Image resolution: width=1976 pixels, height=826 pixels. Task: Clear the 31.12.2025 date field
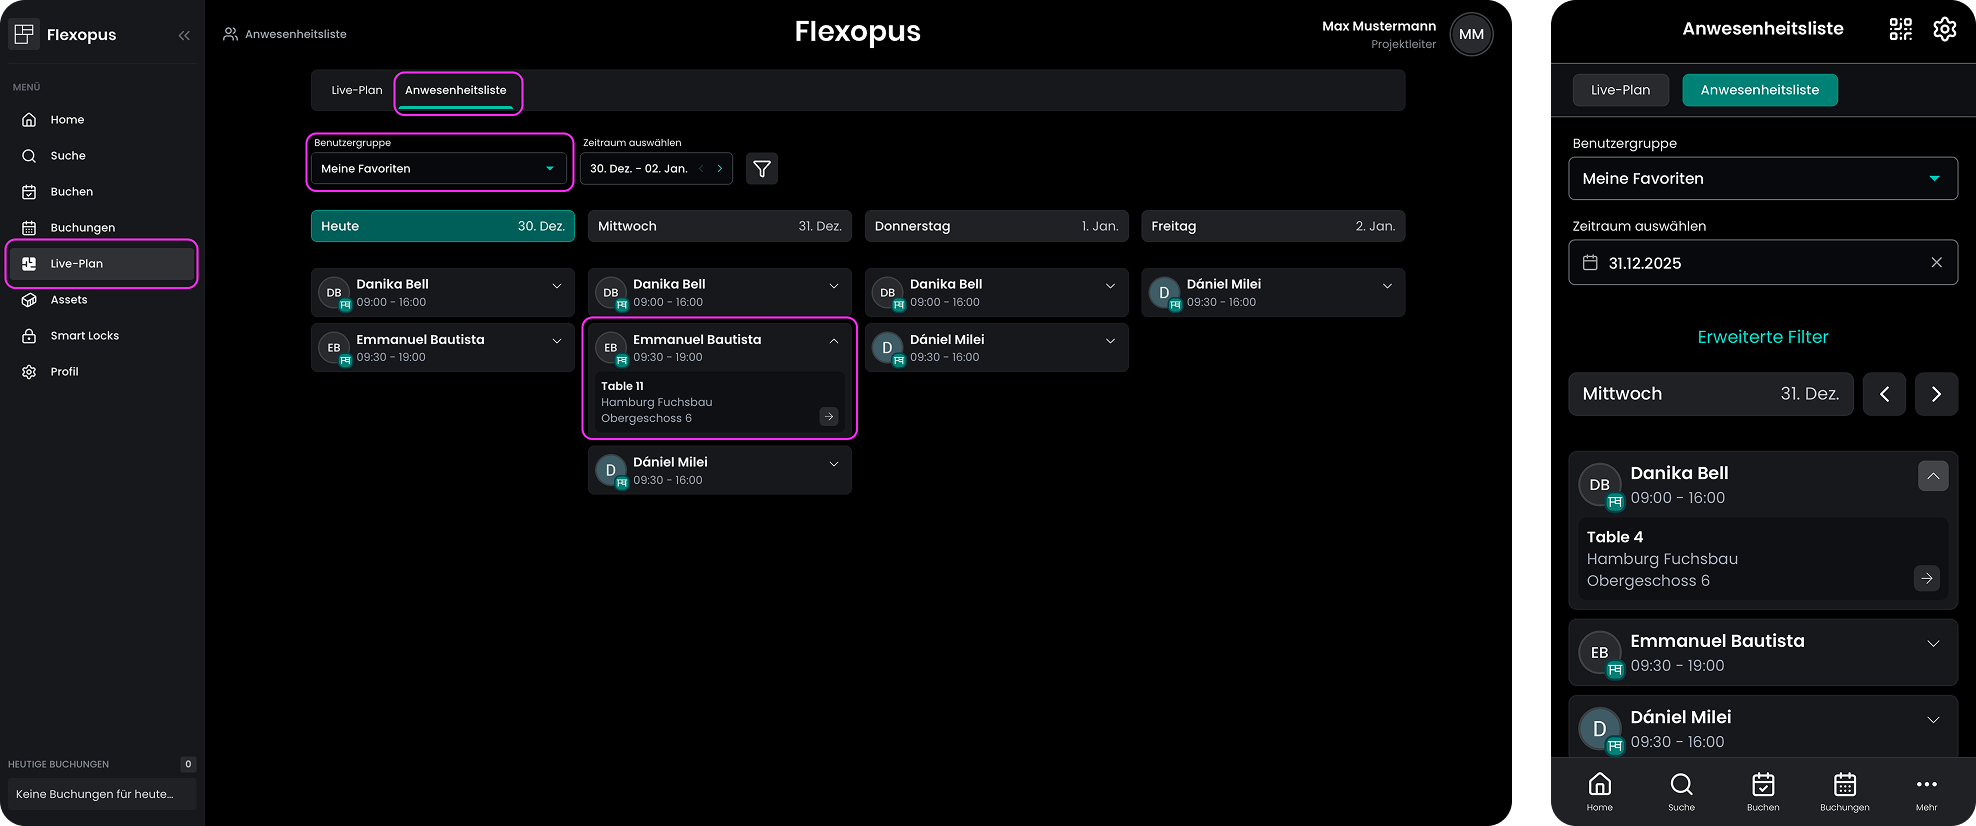1936,263
